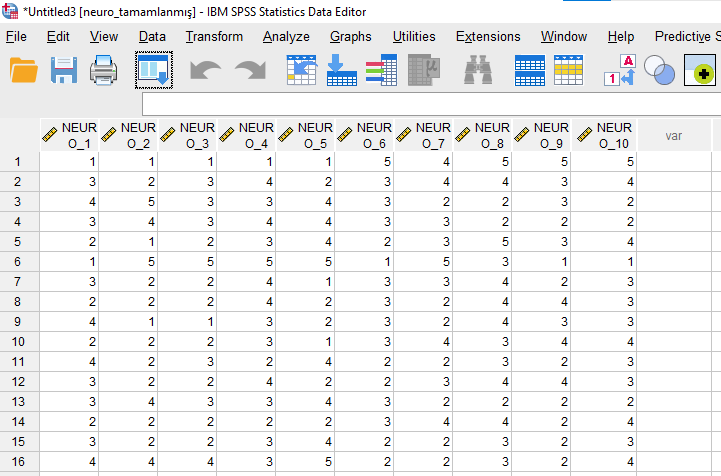721x476 pixels.
Task: Click the Insert cases icon
Action: point(530,70)
